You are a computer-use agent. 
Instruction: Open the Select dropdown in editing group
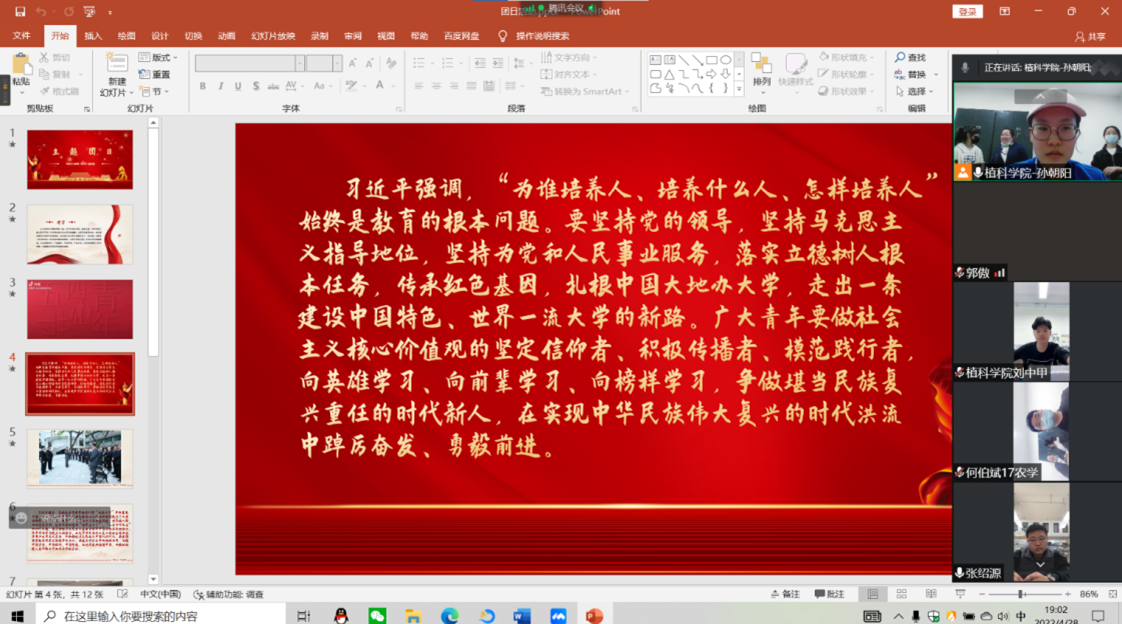(915, 91)
